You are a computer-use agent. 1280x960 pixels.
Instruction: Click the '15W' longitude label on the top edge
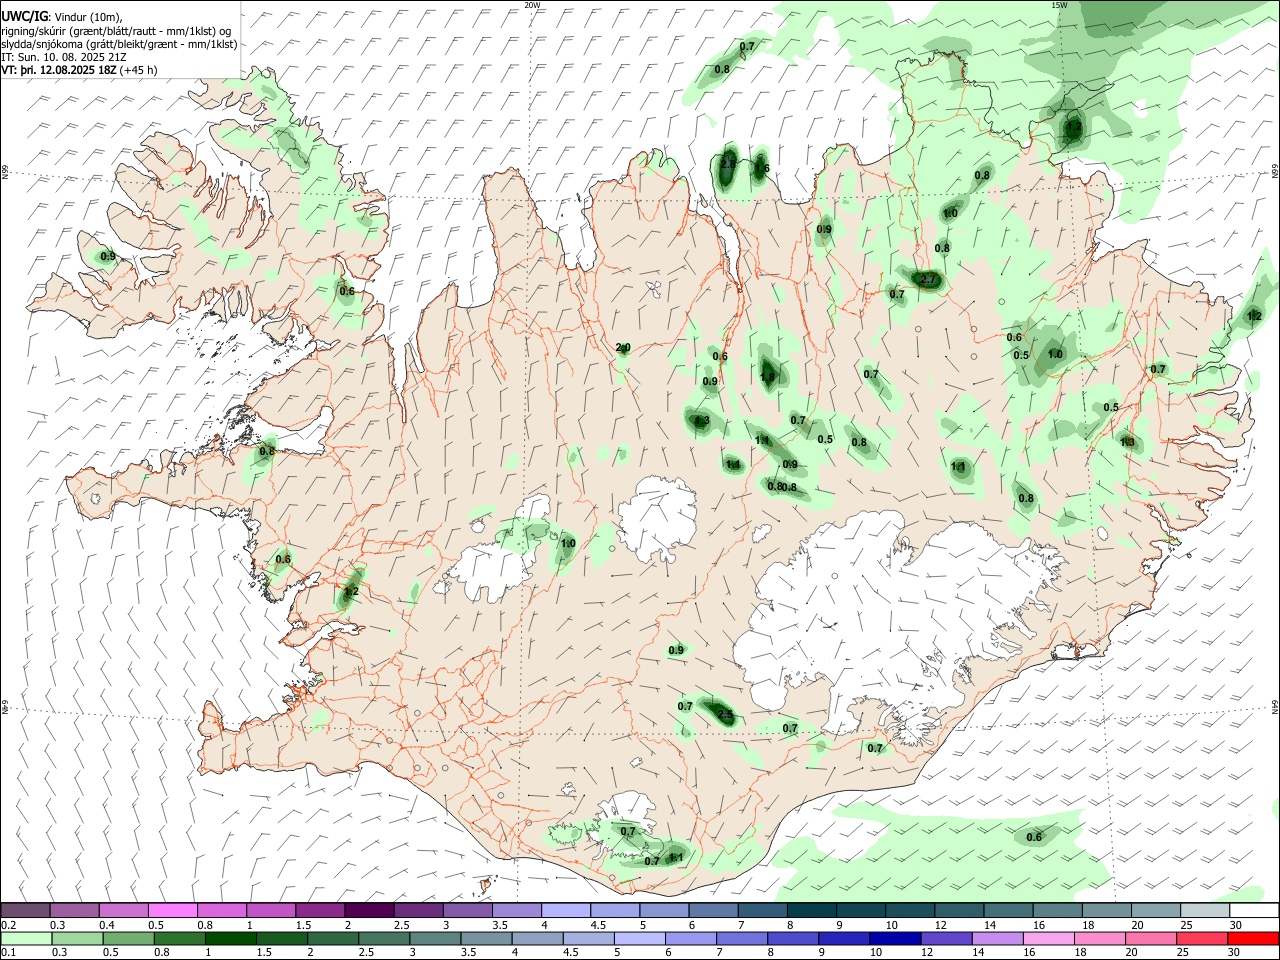pos(1058,5)
